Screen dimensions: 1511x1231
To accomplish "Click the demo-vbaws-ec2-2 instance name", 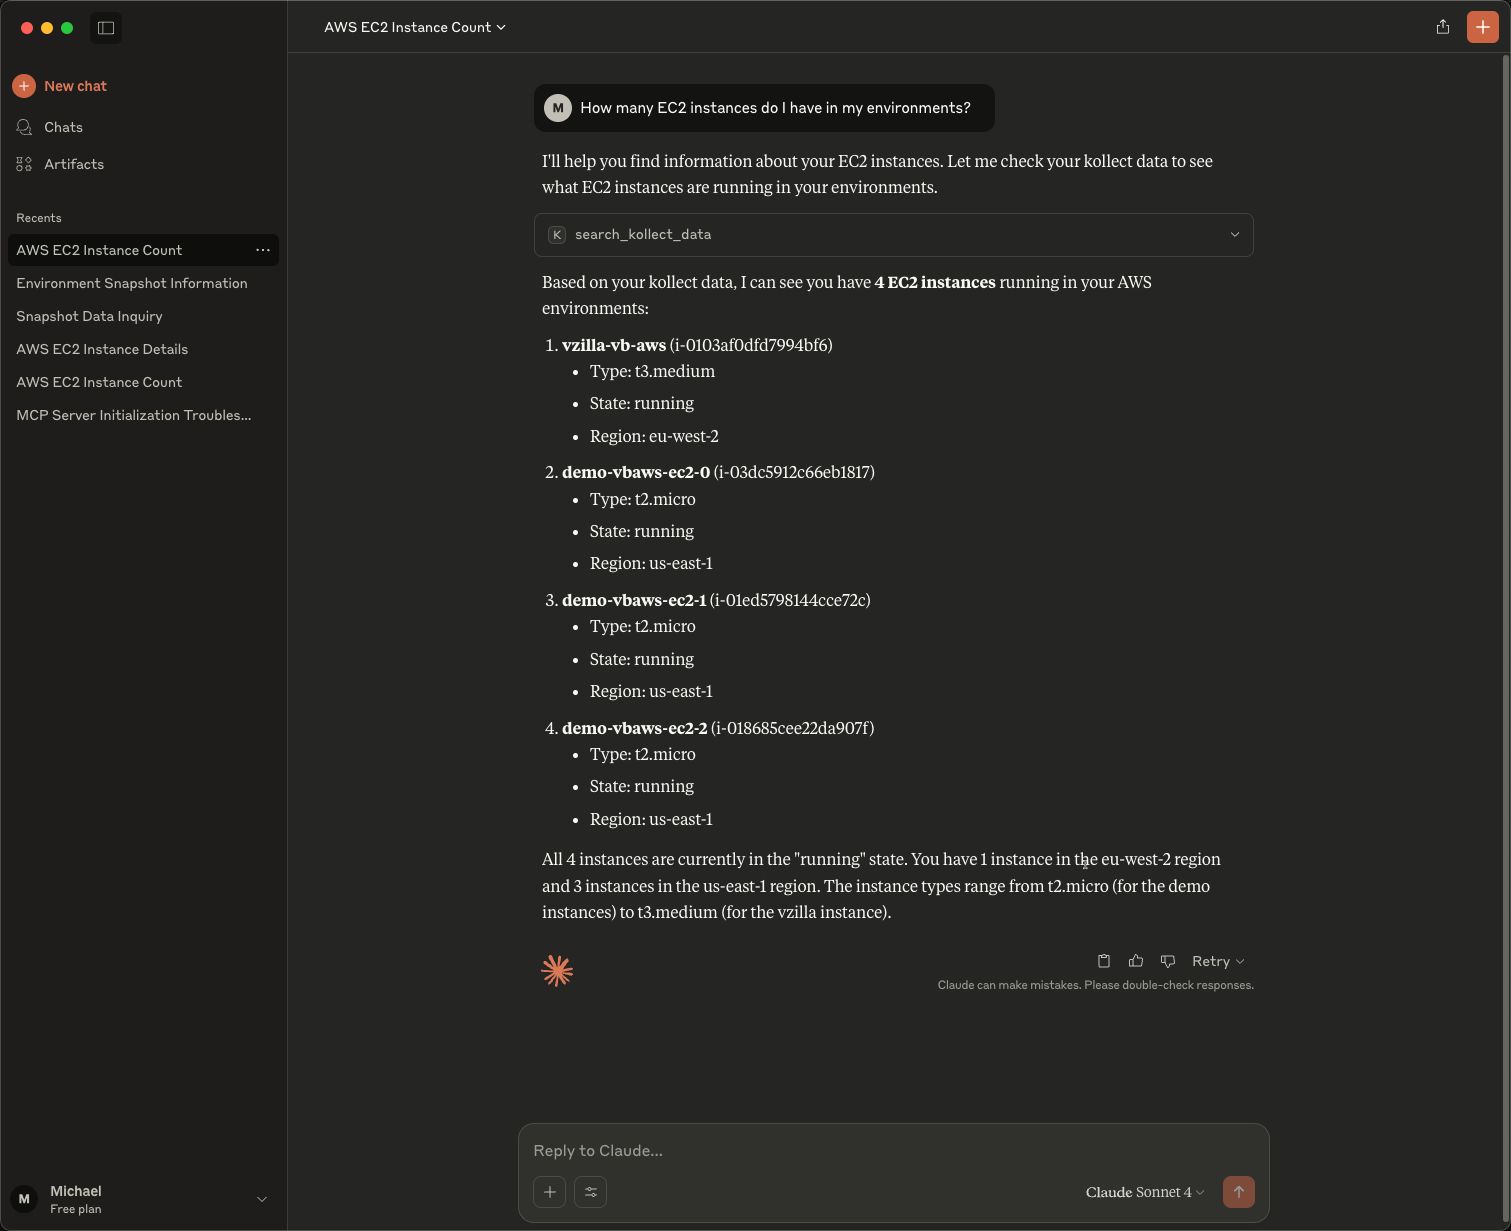I will coord(635,728).
